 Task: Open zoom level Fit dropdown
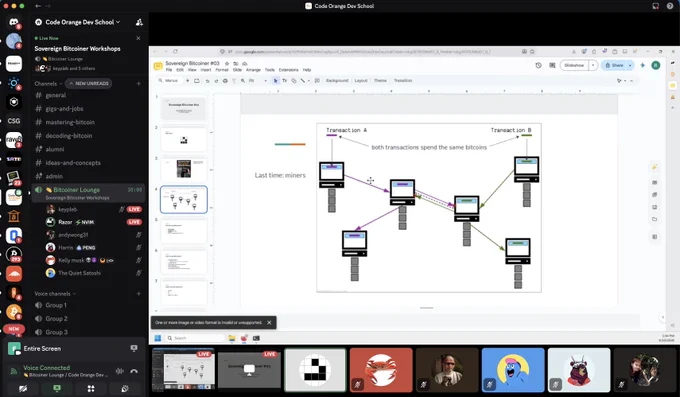pos(257,81)
